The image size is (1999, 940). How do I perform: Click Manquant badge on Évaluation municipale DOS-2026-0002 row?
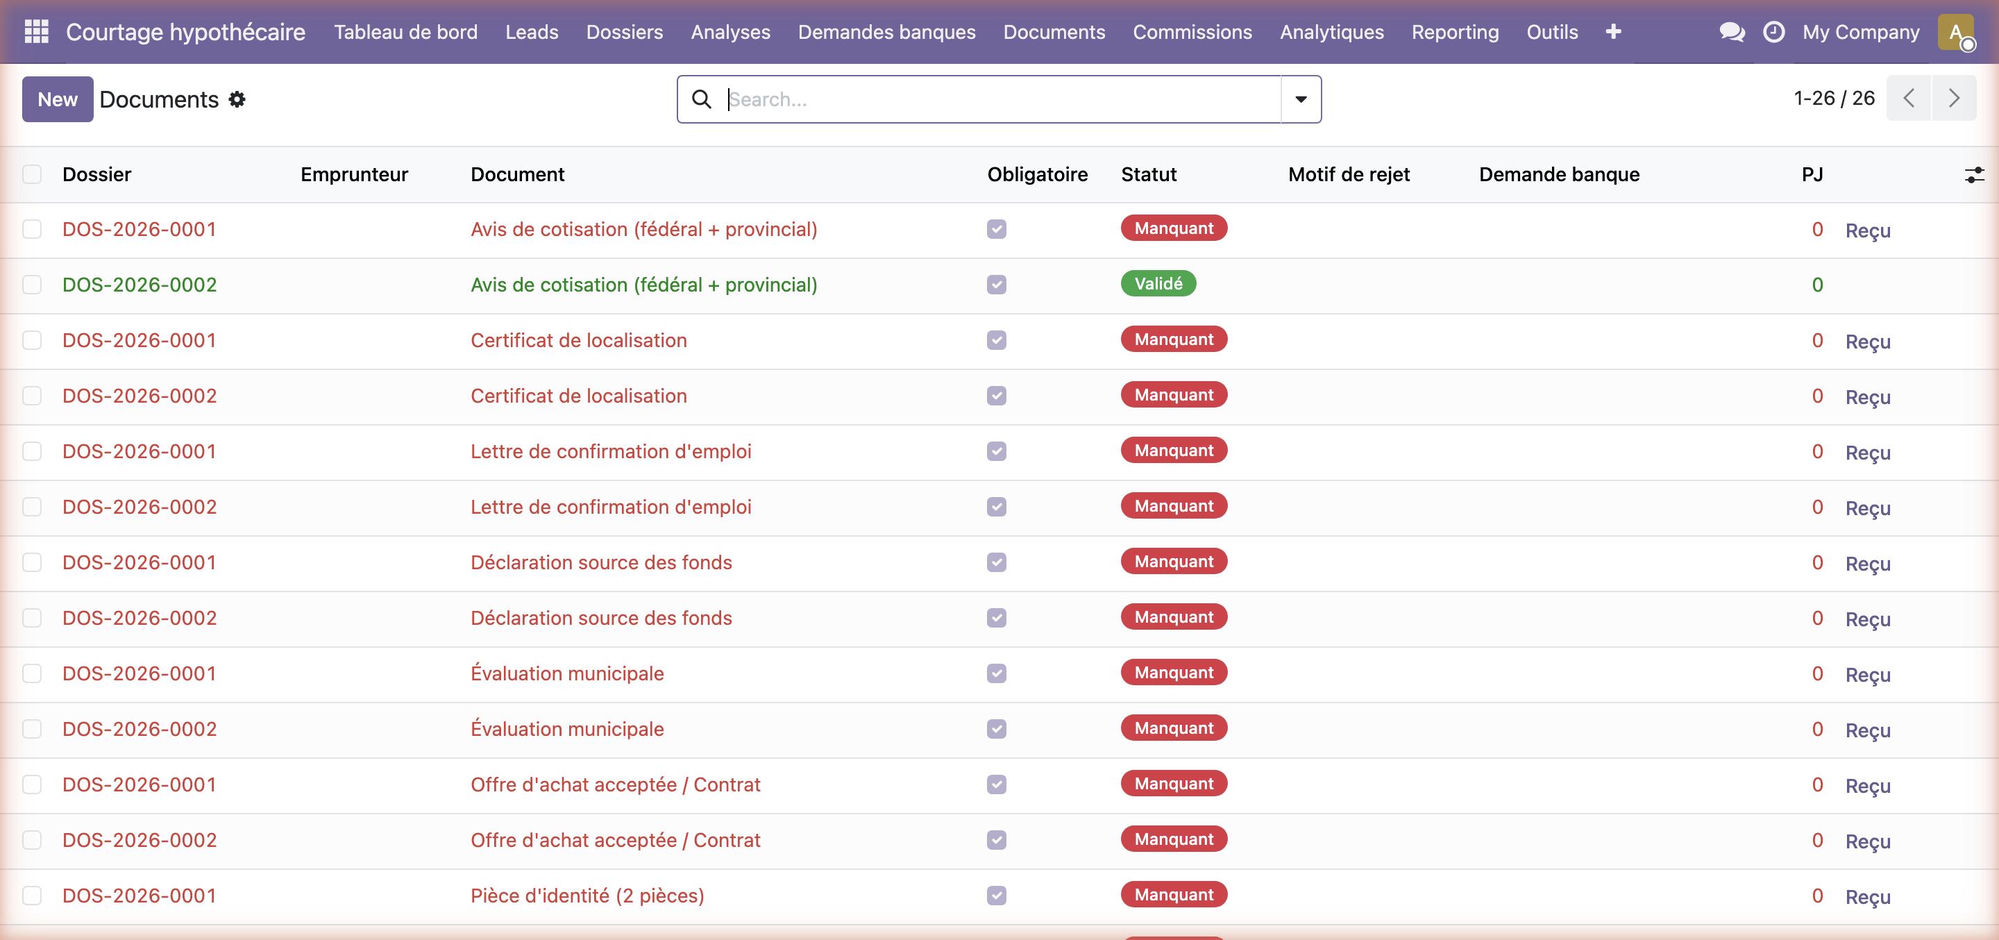[1174, 728]
